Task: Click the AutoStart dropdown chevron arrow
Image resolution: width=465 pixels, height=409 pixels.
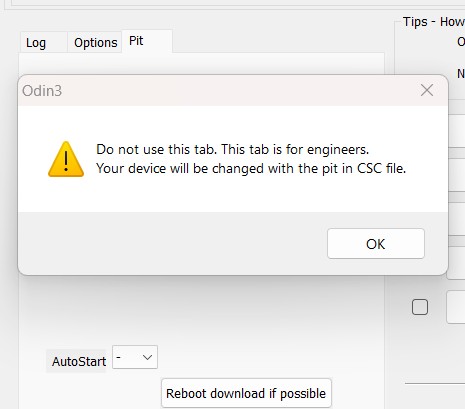Action: (147, 357)
